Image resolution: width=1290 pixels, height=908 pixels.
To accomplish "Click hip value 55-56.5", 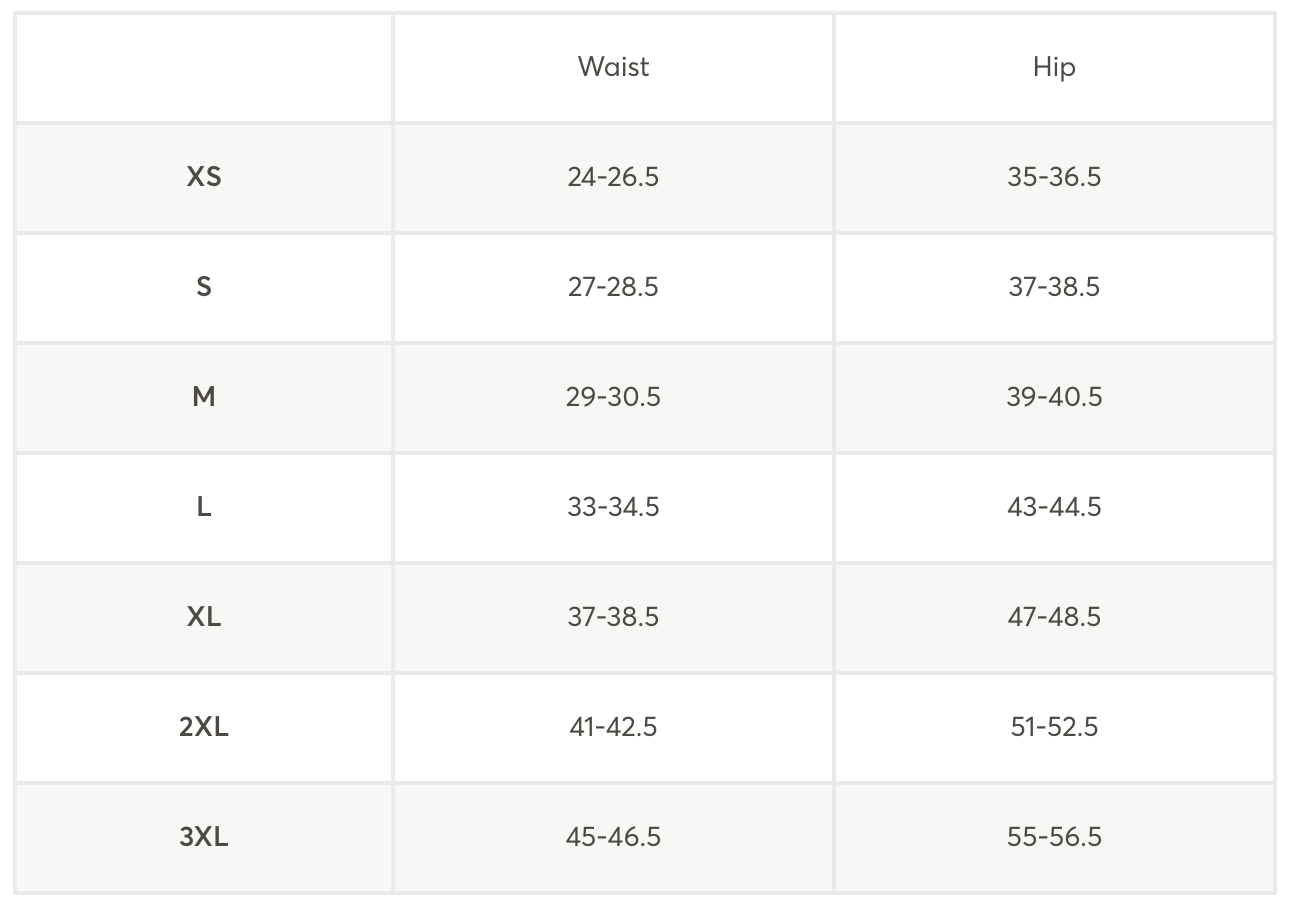I will 1054,837.
